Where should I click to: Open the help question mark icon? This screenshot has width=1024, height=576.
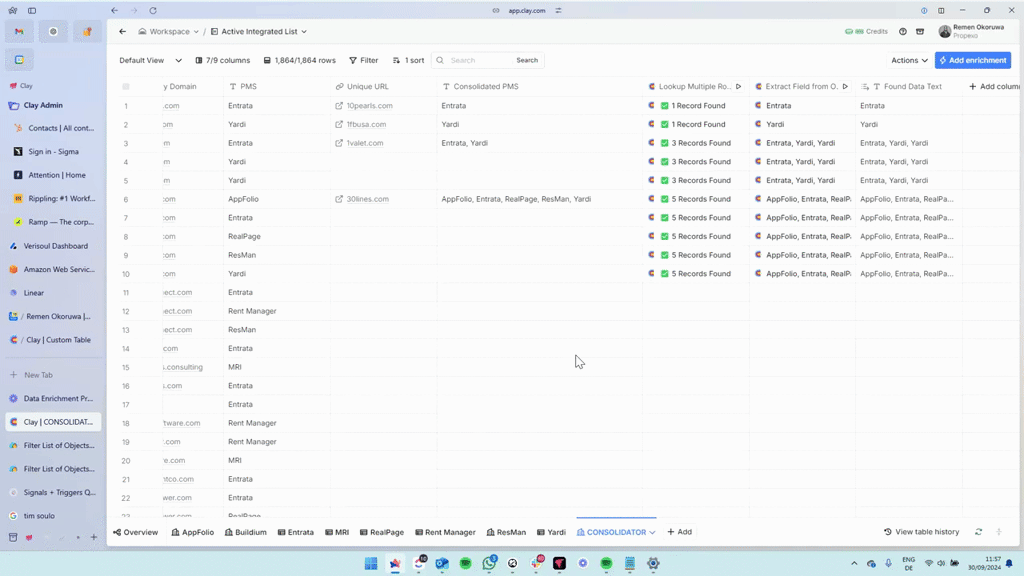click(903, 32)
